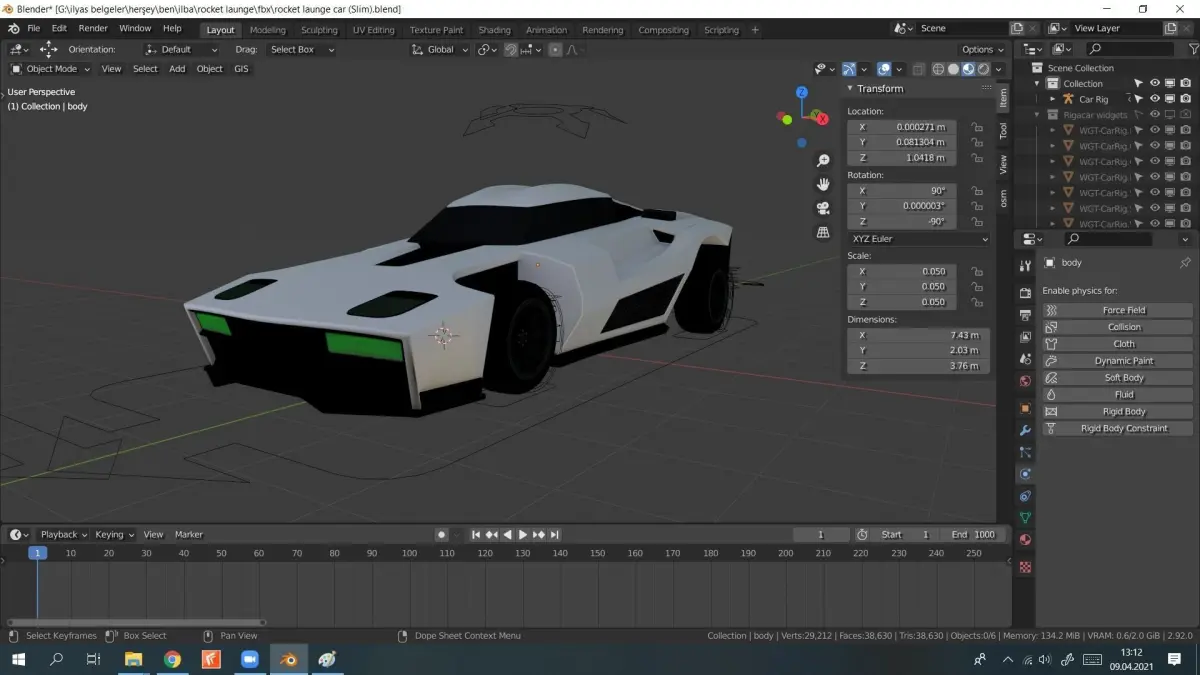Toggle Car Rig render camera icon
This screenshot has height=675, width=1200.
coord(1185,99)
